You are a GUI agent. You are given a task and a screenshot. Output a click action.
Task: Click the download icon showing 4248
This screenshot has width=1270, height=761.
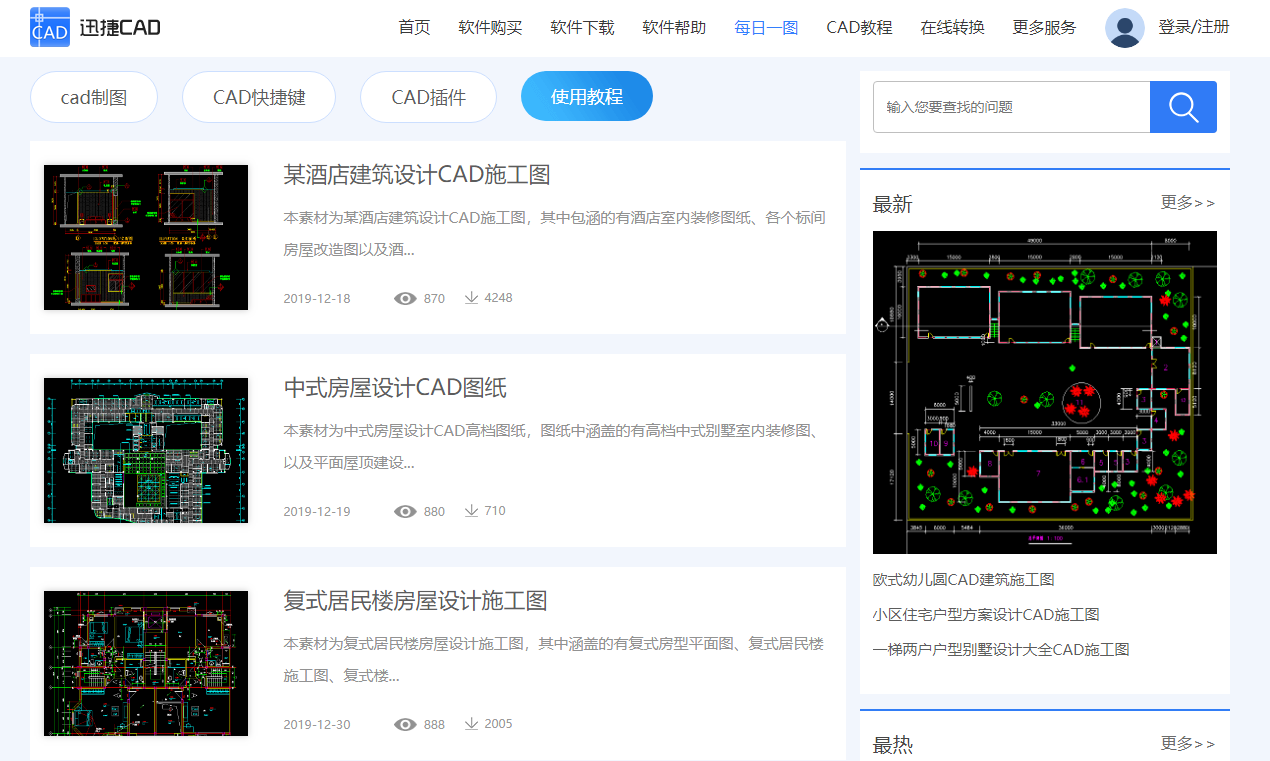[x=469, y=298]
